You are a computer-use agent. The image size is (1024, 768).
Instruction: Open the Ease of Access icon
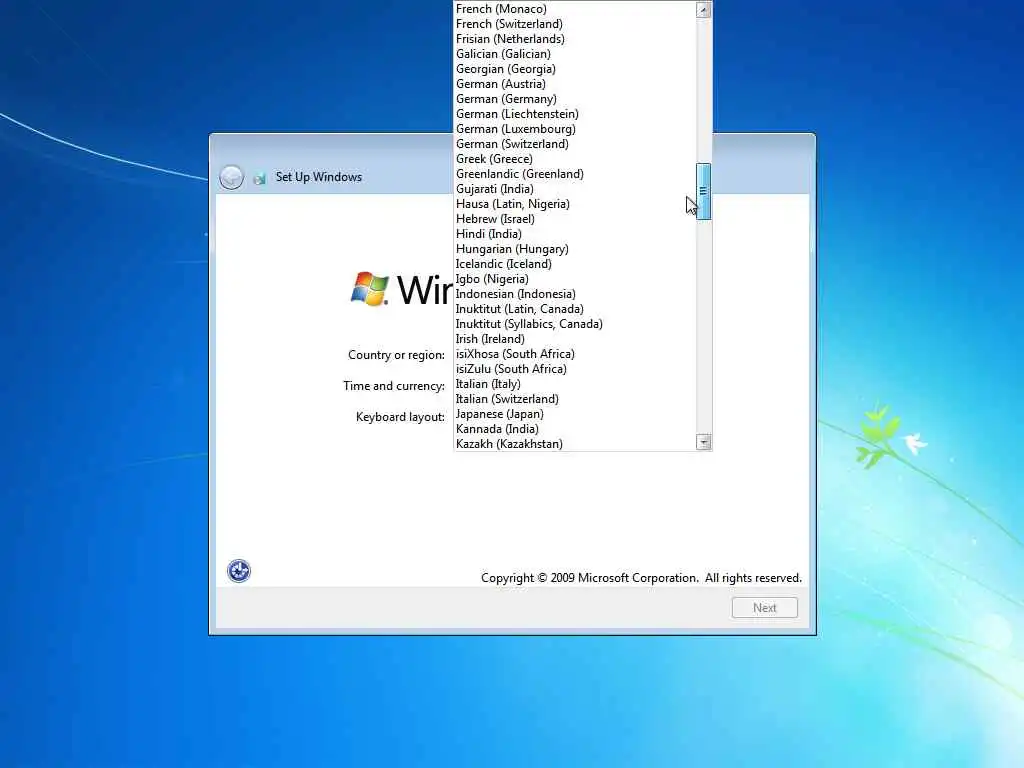click(x=239, y=571)
